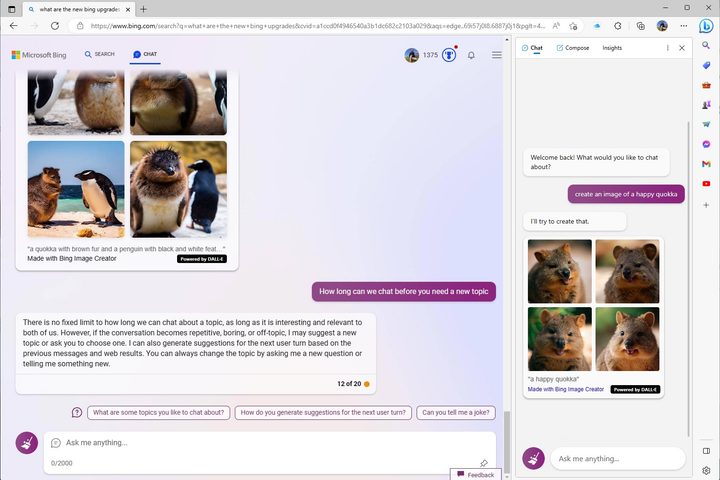Click suggestion 'How do you generate suggestions for the next user turn?'
Screen dimensions: 720x480
coord(323,412)
